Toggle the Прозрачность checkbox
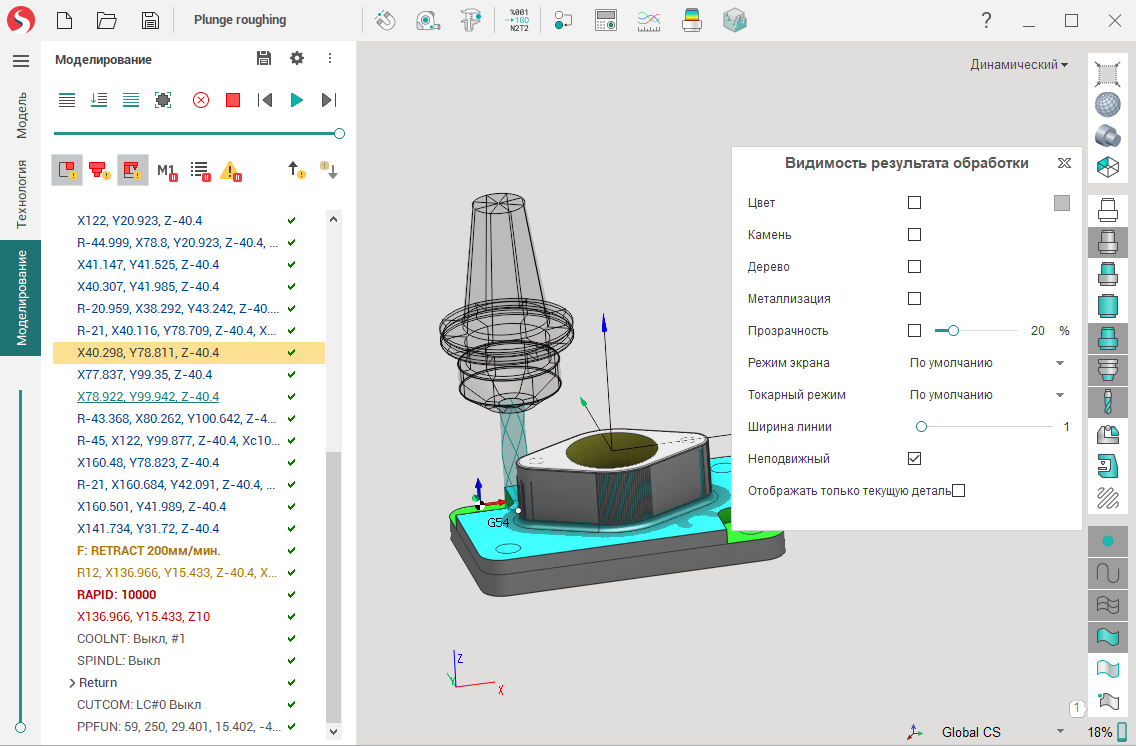 (x=914, y=331)
